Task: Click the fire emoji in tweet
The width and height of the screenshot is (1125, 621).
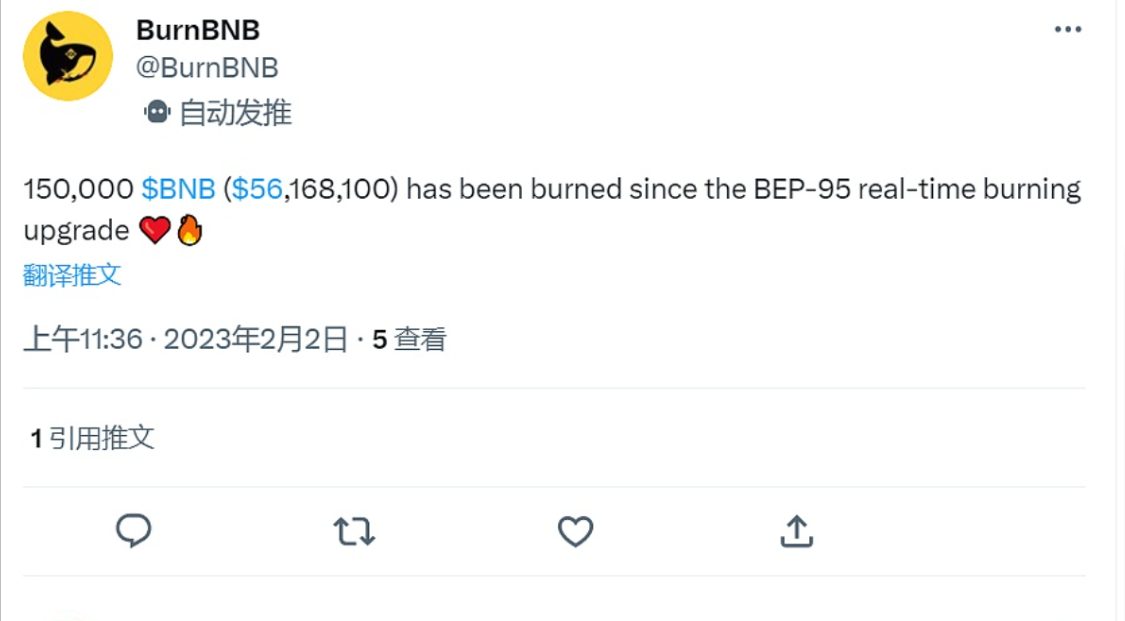Action: [x=189, y=231]
